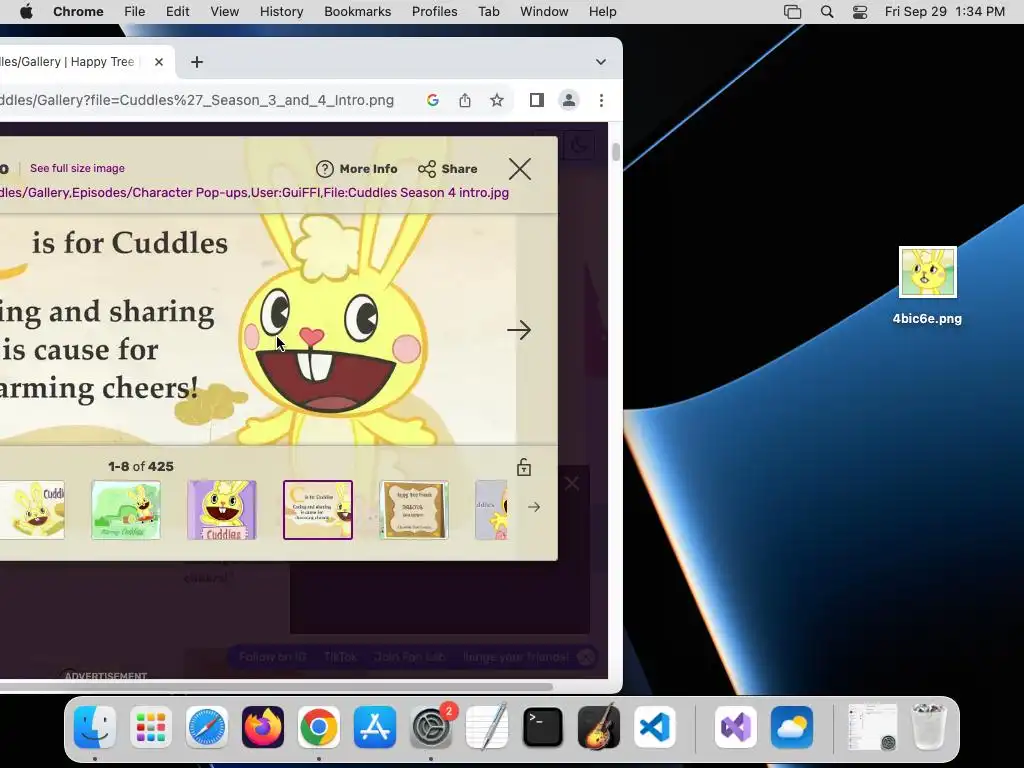Click the share page icon in address bar

[x=464, y=100]
